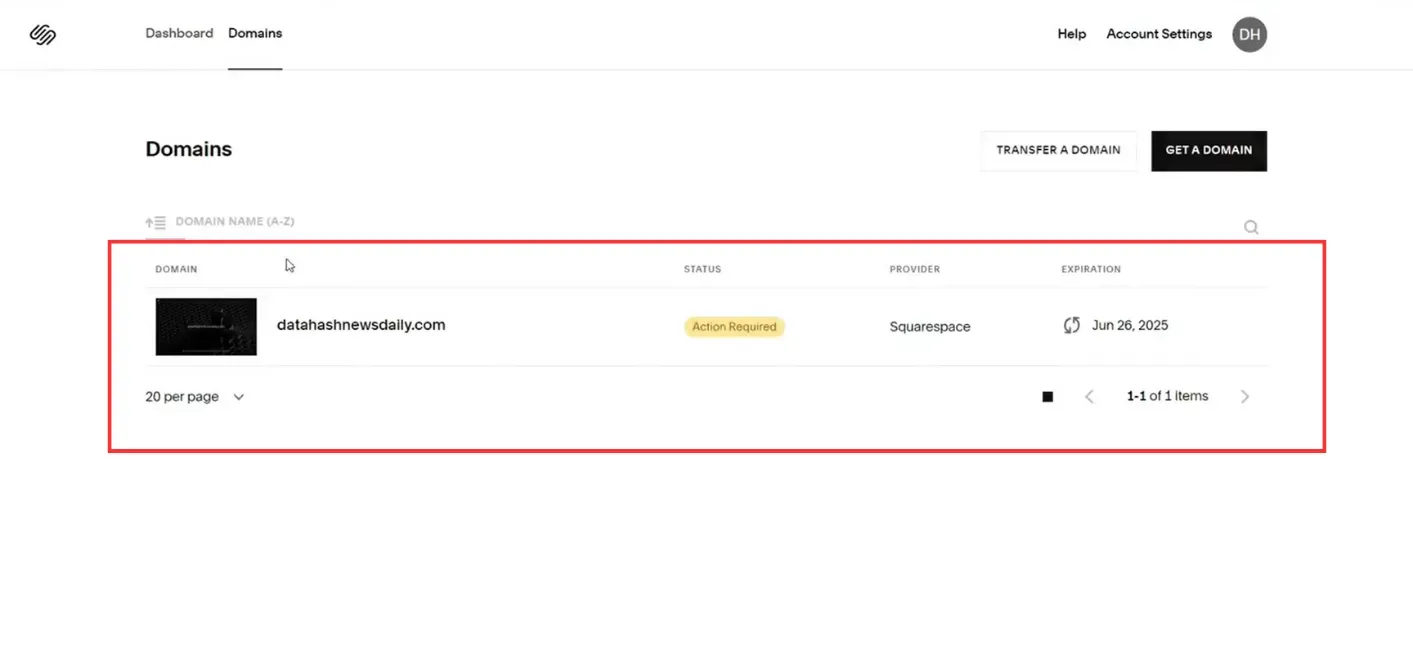Image resolution: width=1413 pixels, height=662 pixels.
Task: Click the auto-renew icon beside Jun 26, 2025
Action: tap(1072, 325)
